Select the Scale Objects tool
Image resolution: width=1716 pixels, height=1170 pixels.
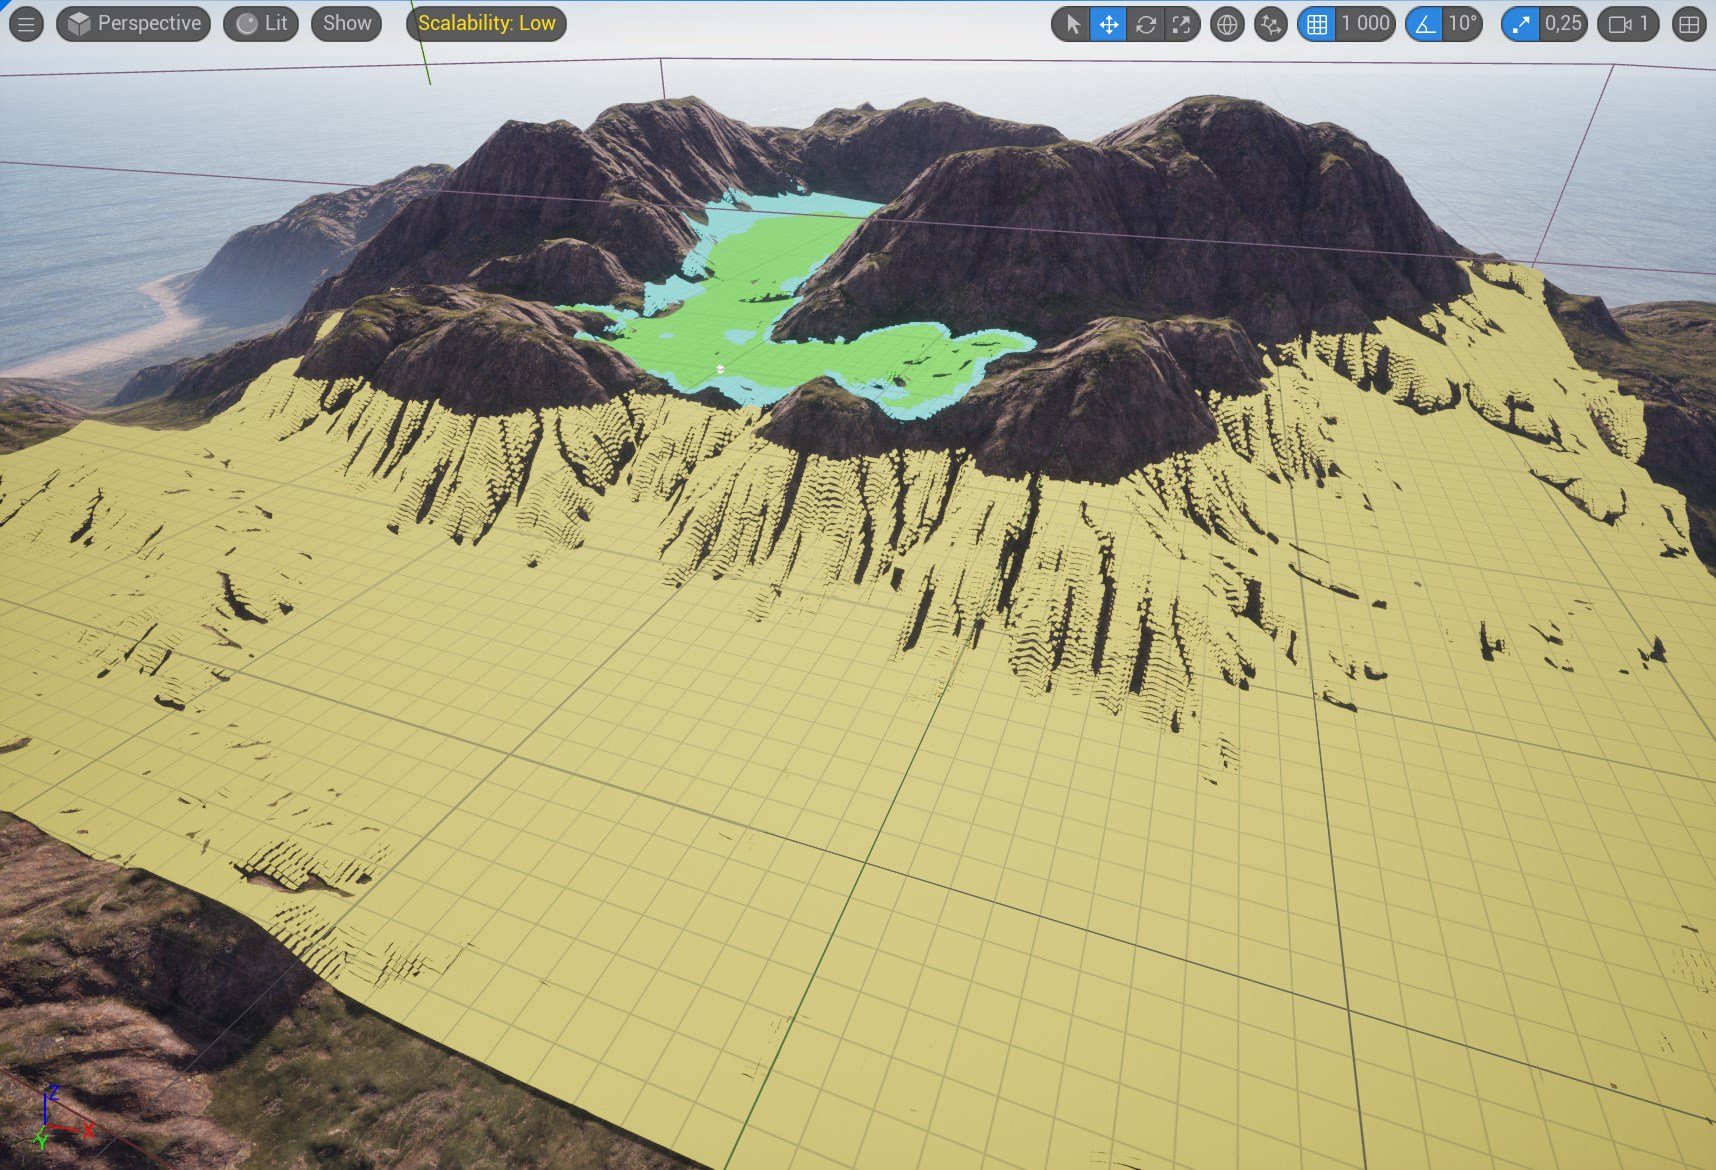(1181, 24)
